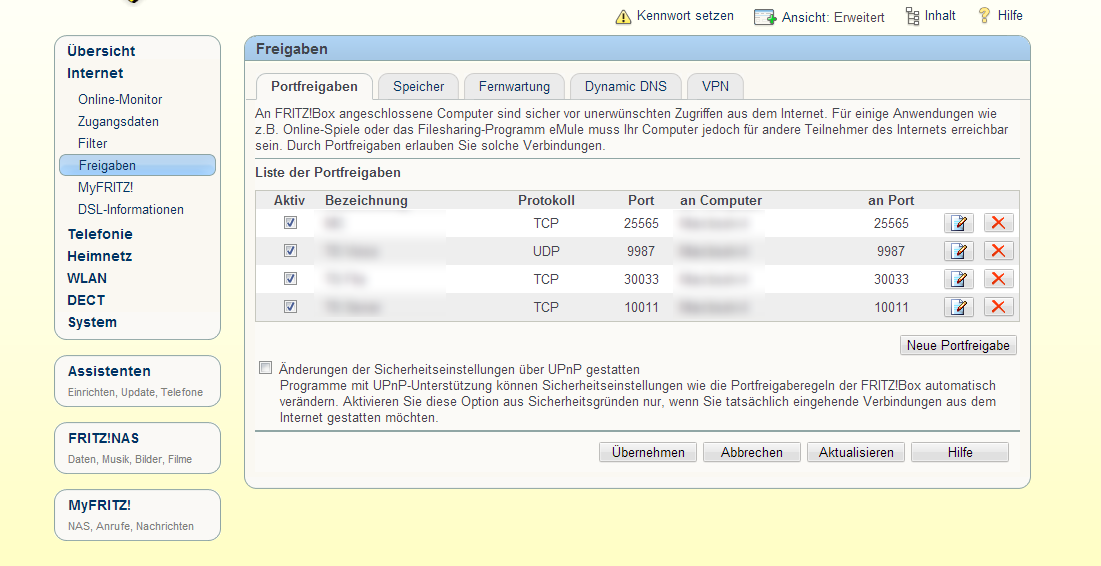The width and height of the screenshot is (1101, 566).
Task: Delete the port 10011 forwarding rule
Action: [x=998, y=307]
